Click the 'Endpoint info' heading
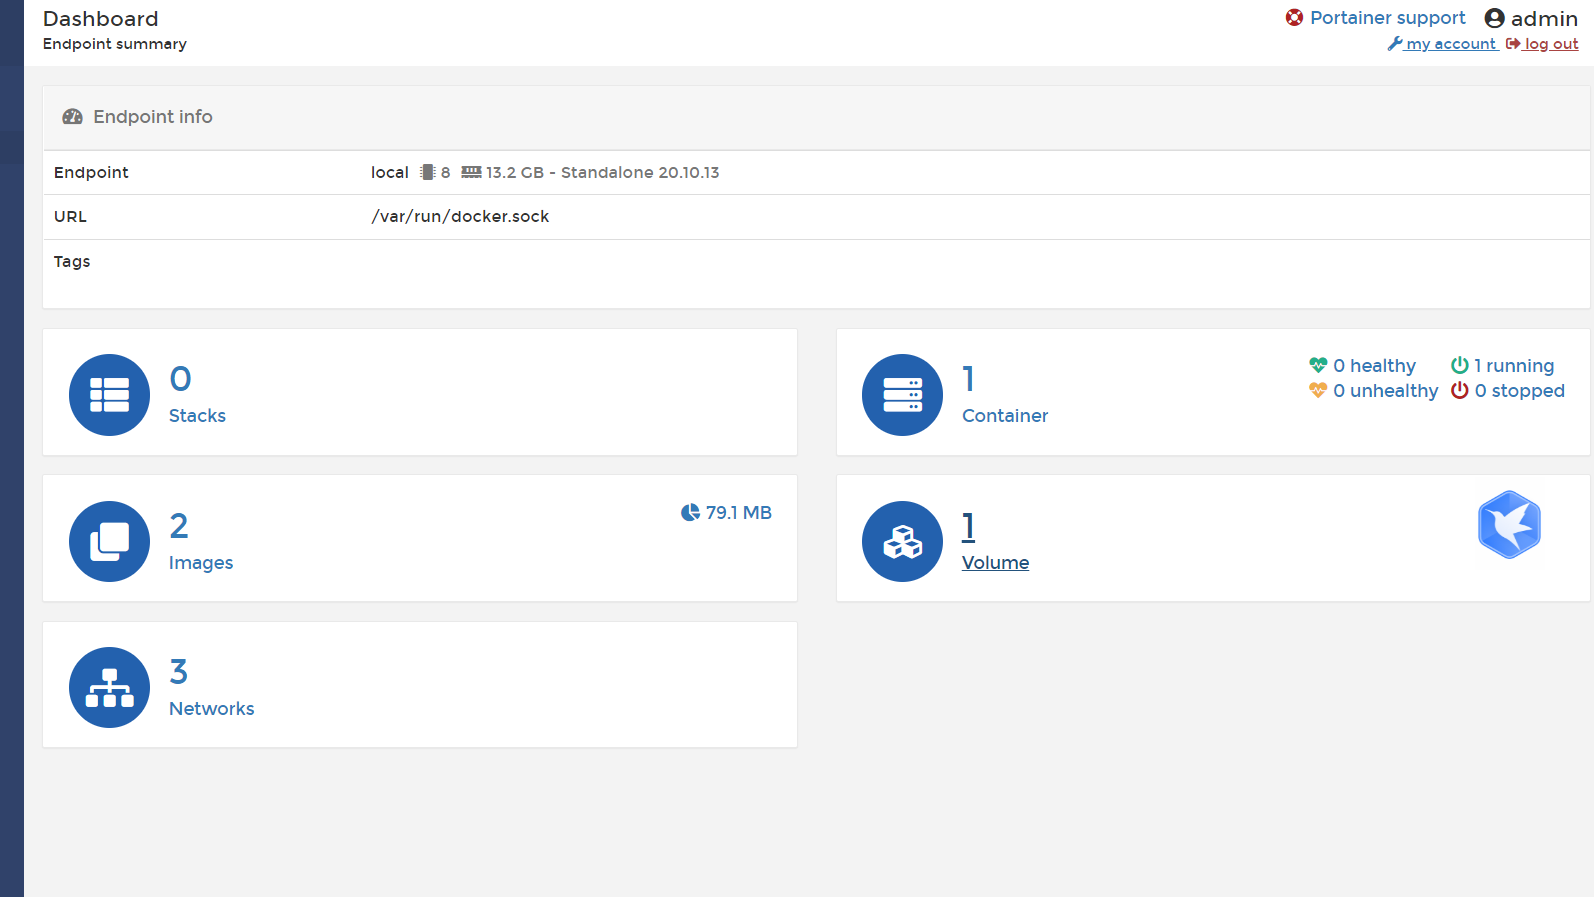The height and width of the screenshot is (897, 1594). 153,117
